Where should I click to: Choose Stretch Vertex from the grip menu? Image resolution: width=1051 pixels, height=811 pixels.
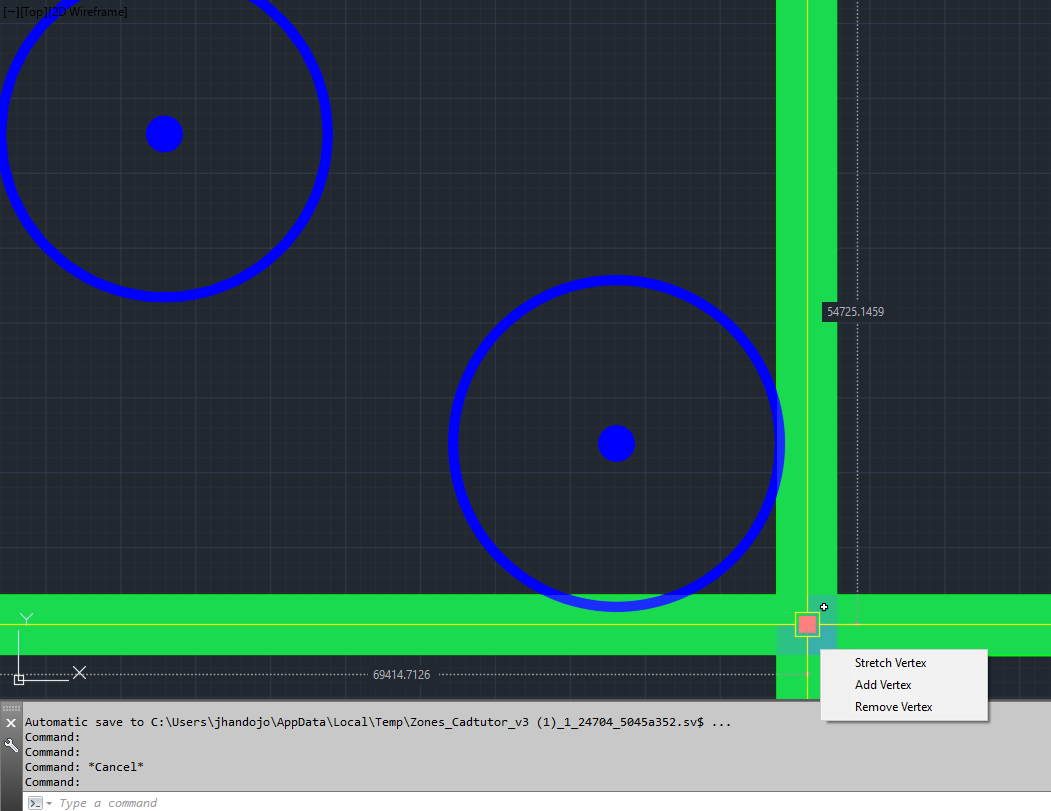(890, 663)
